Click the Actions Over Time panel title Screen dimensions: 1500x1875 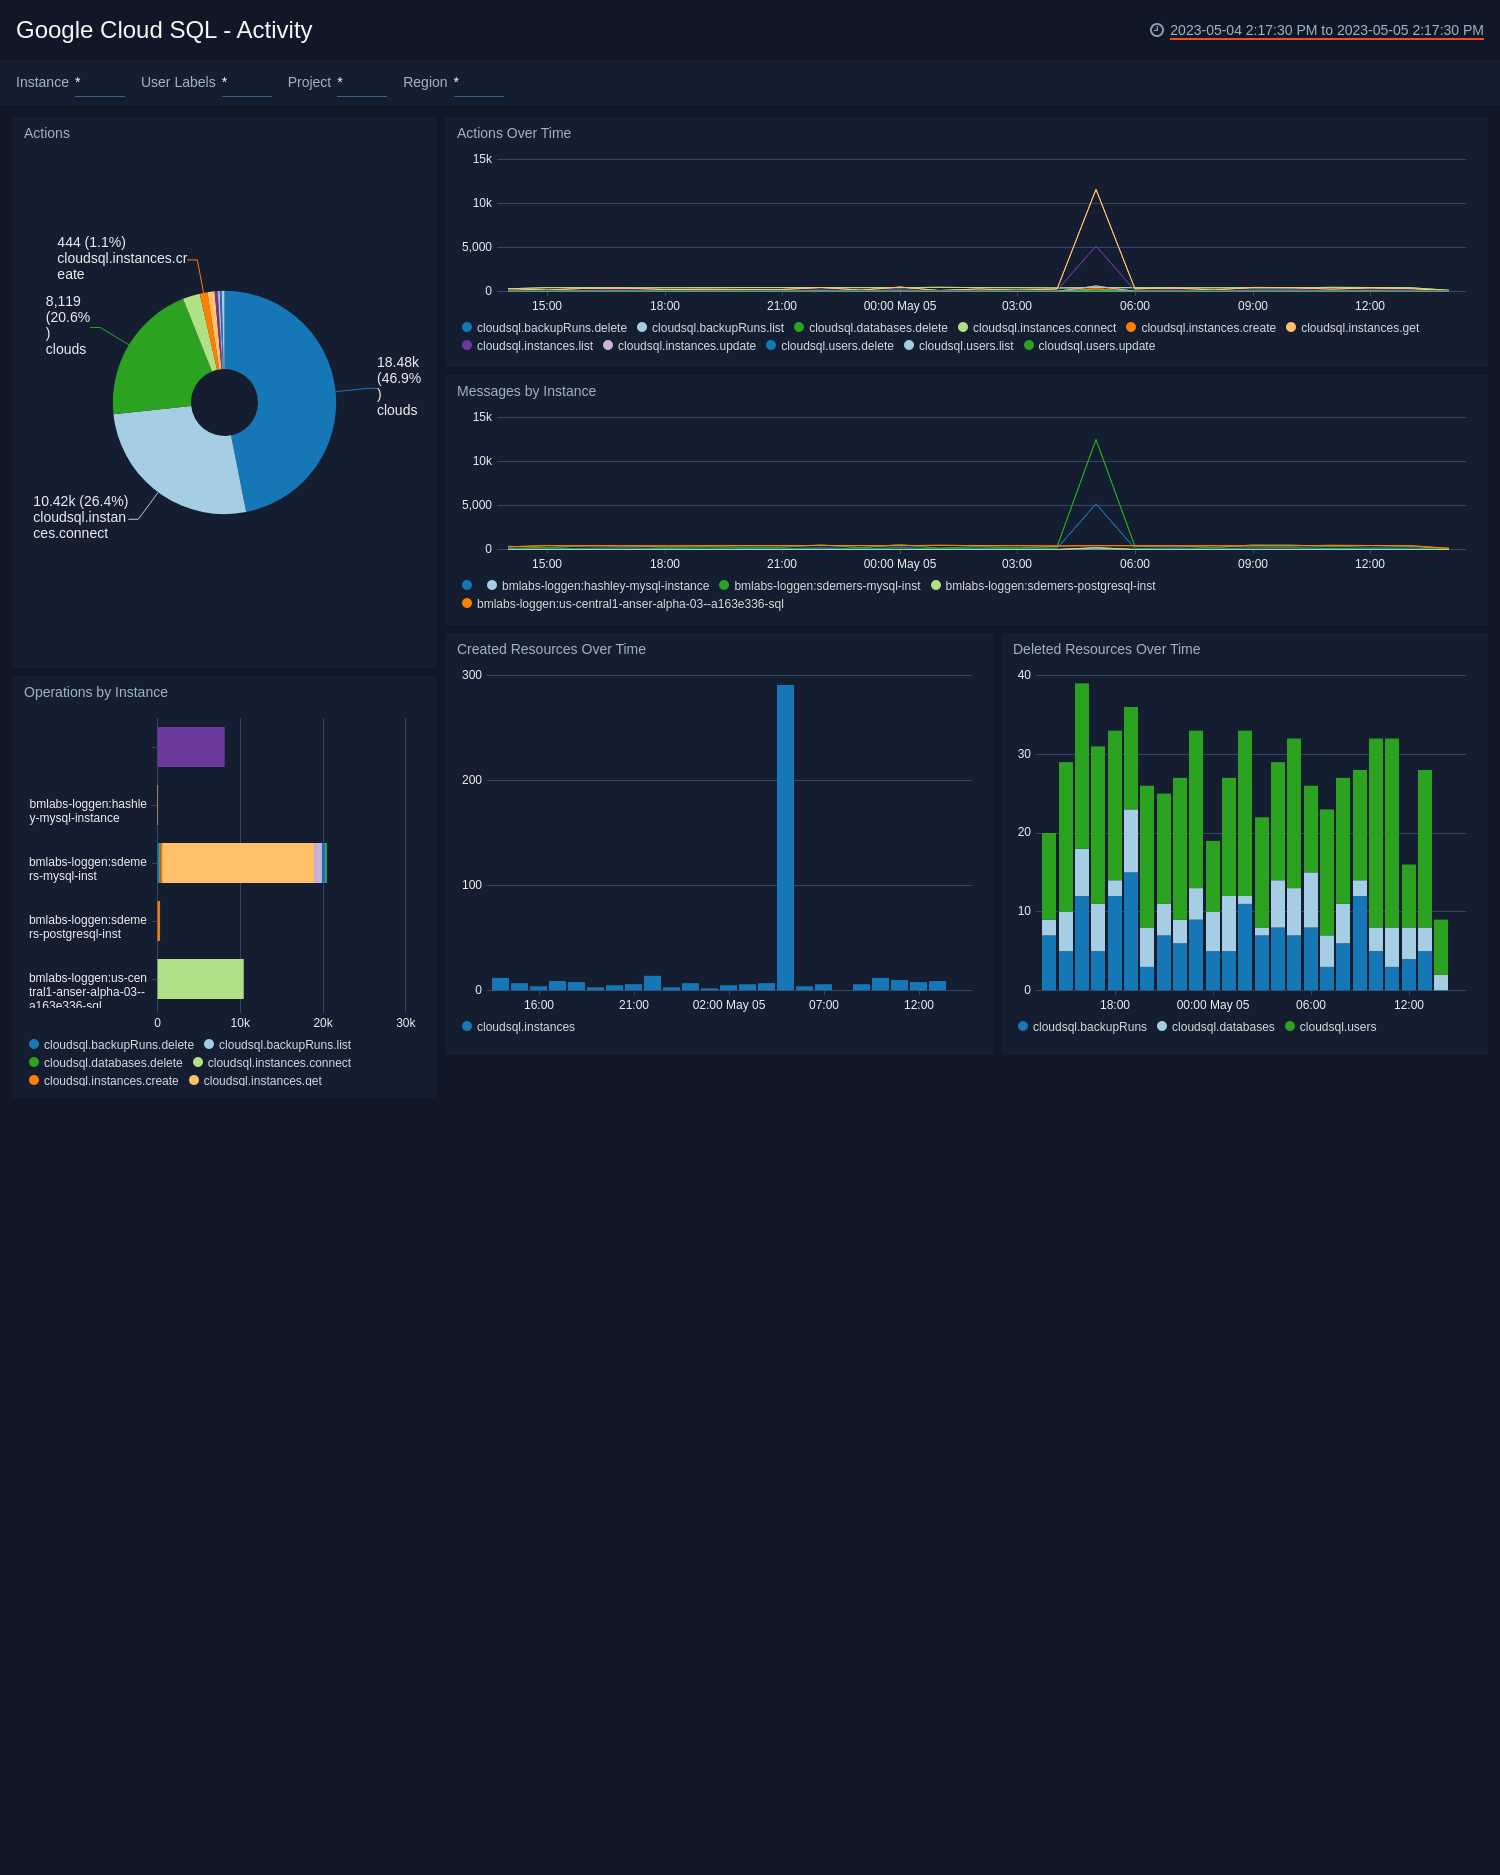[514, 133]
